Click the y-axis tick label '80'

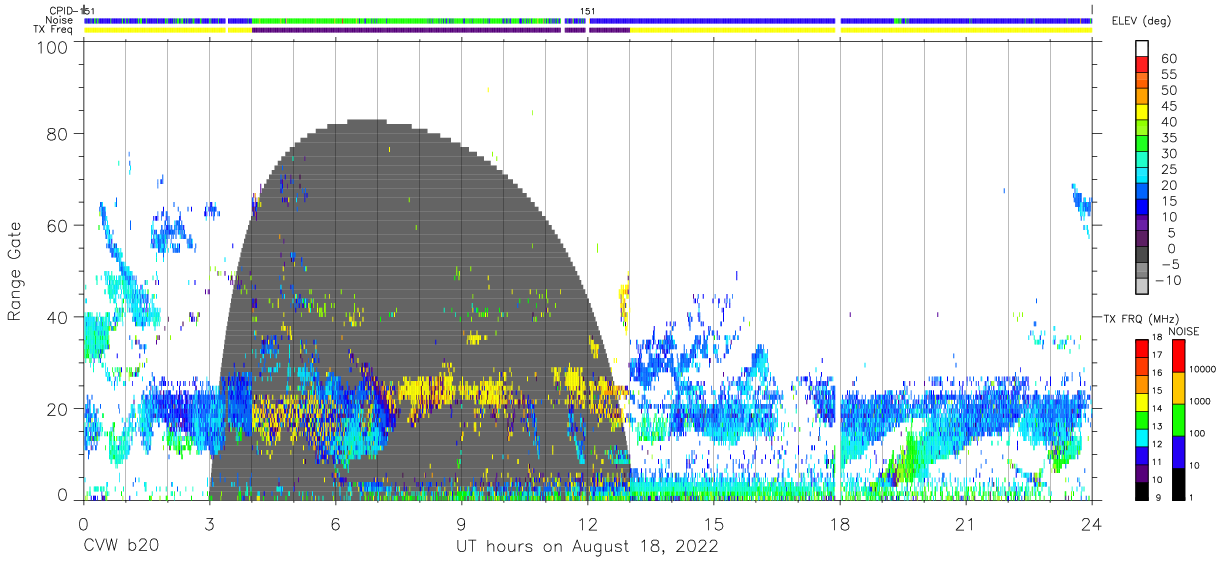[x=58, y=134]
